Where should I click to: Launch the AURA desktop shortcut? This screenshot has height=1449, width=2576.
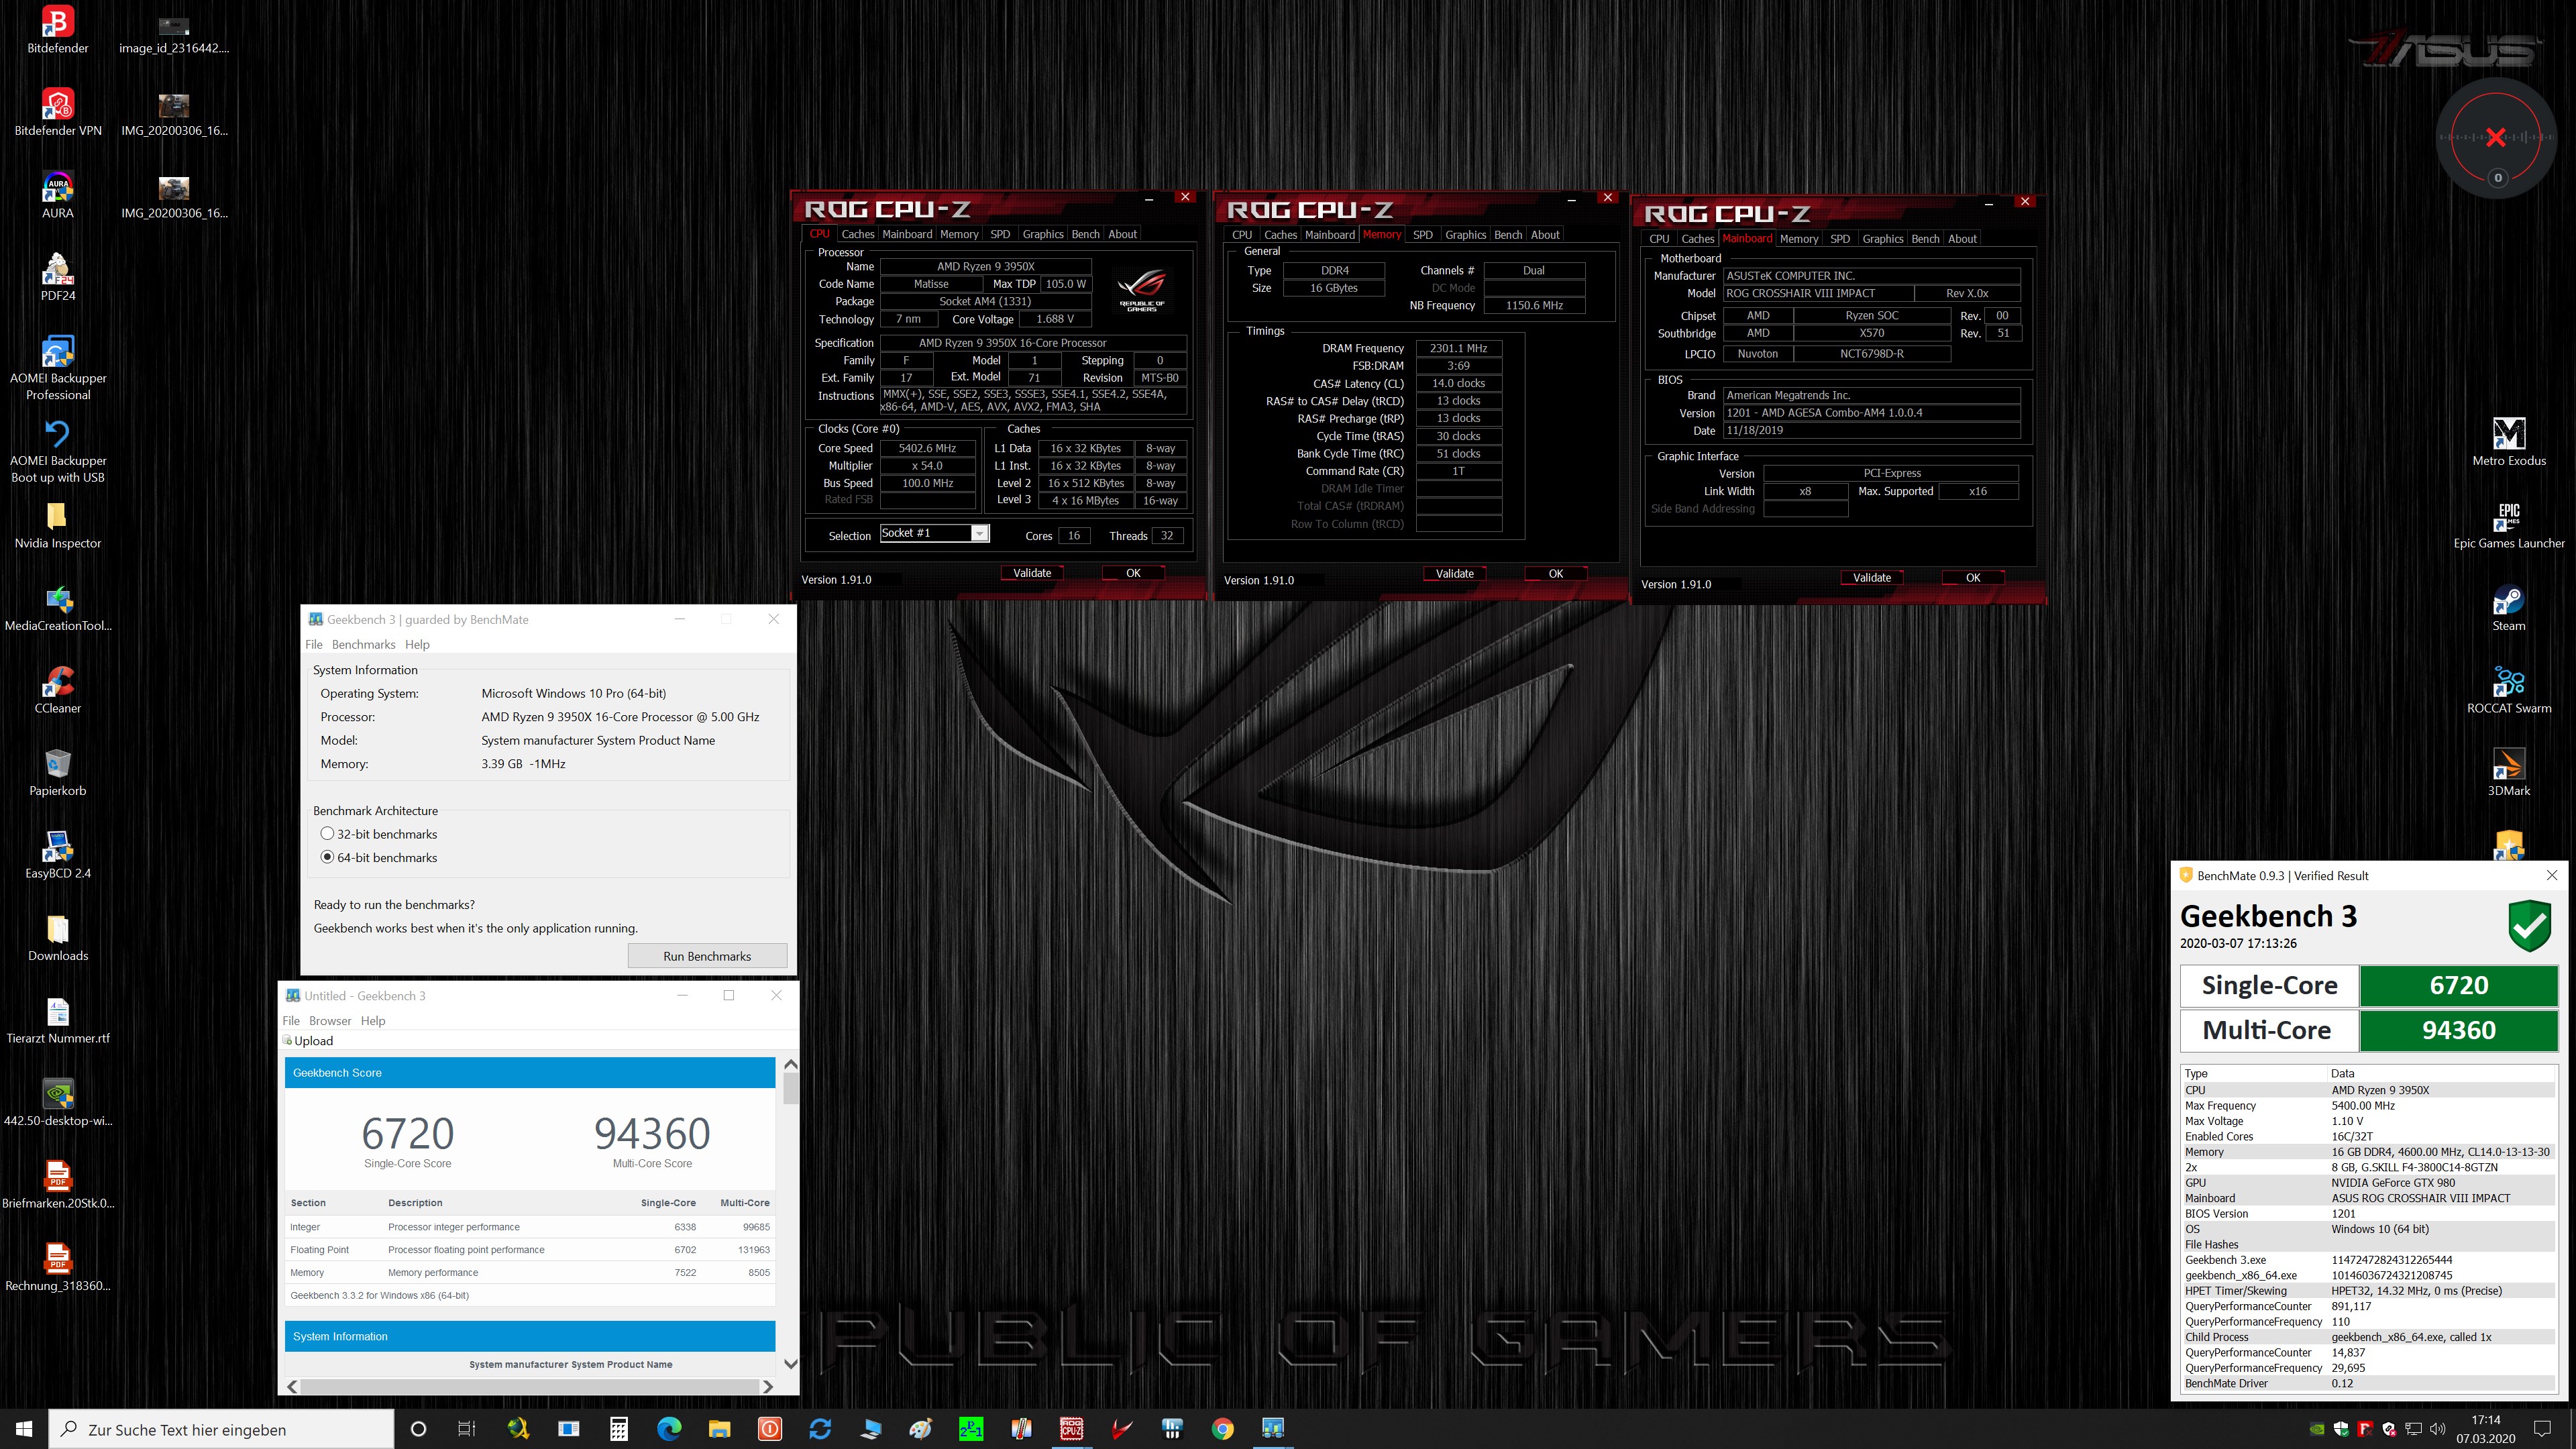coord(58,187)
